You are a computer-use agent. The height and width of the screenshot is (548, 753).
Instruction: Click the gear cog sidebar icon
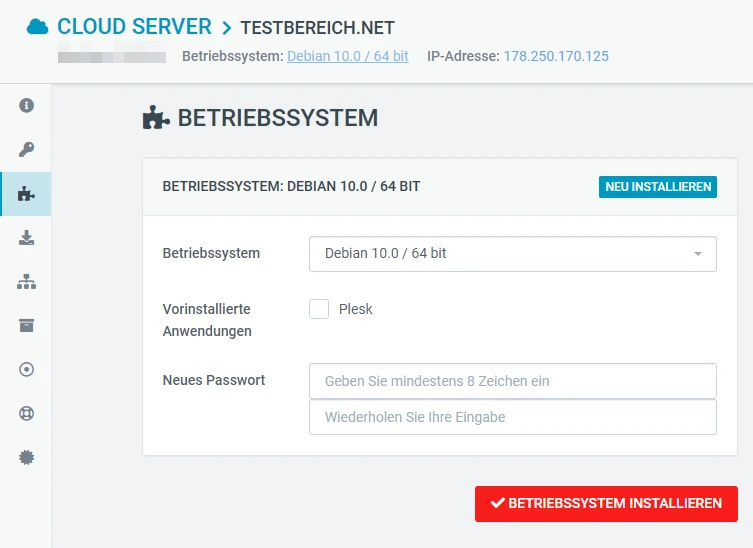pyautogui.click(x=27, y=457)
